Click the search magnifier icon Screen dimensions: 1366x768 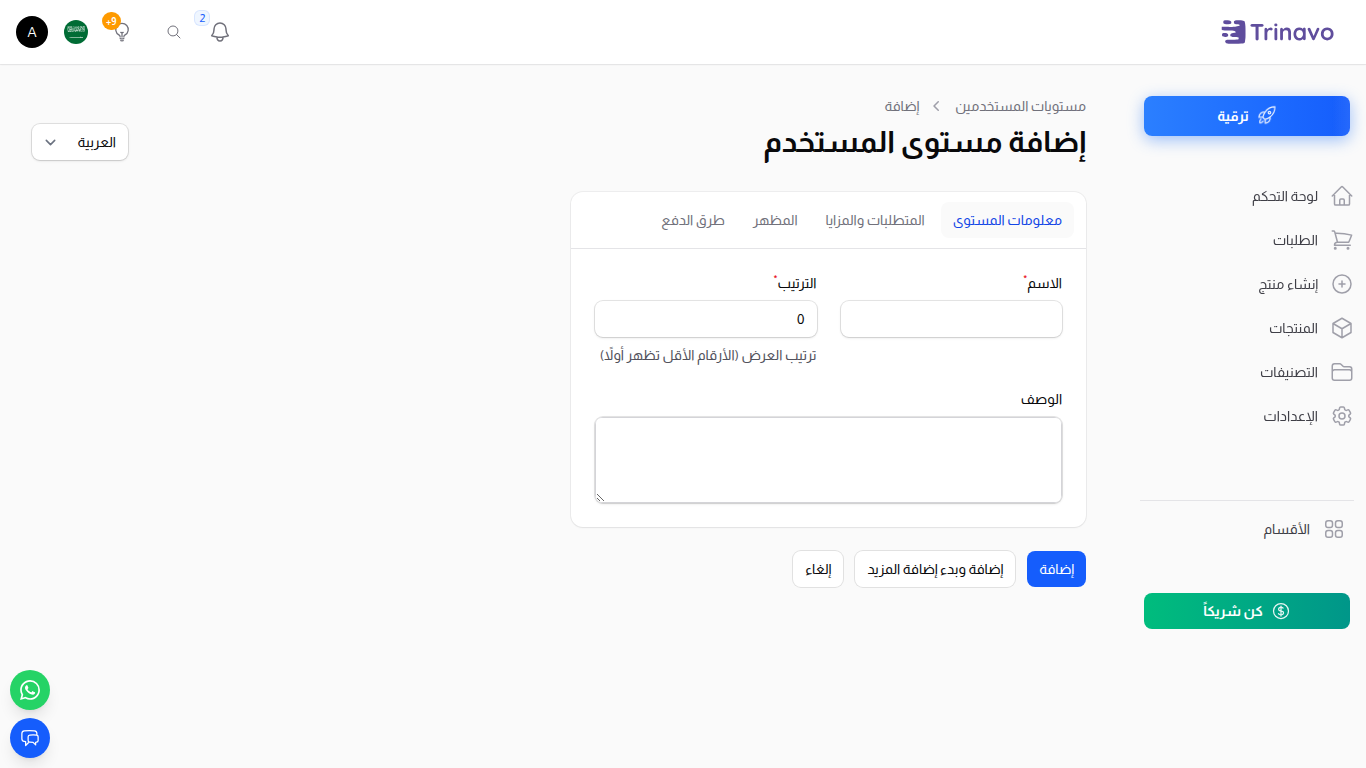click(174, 32)
